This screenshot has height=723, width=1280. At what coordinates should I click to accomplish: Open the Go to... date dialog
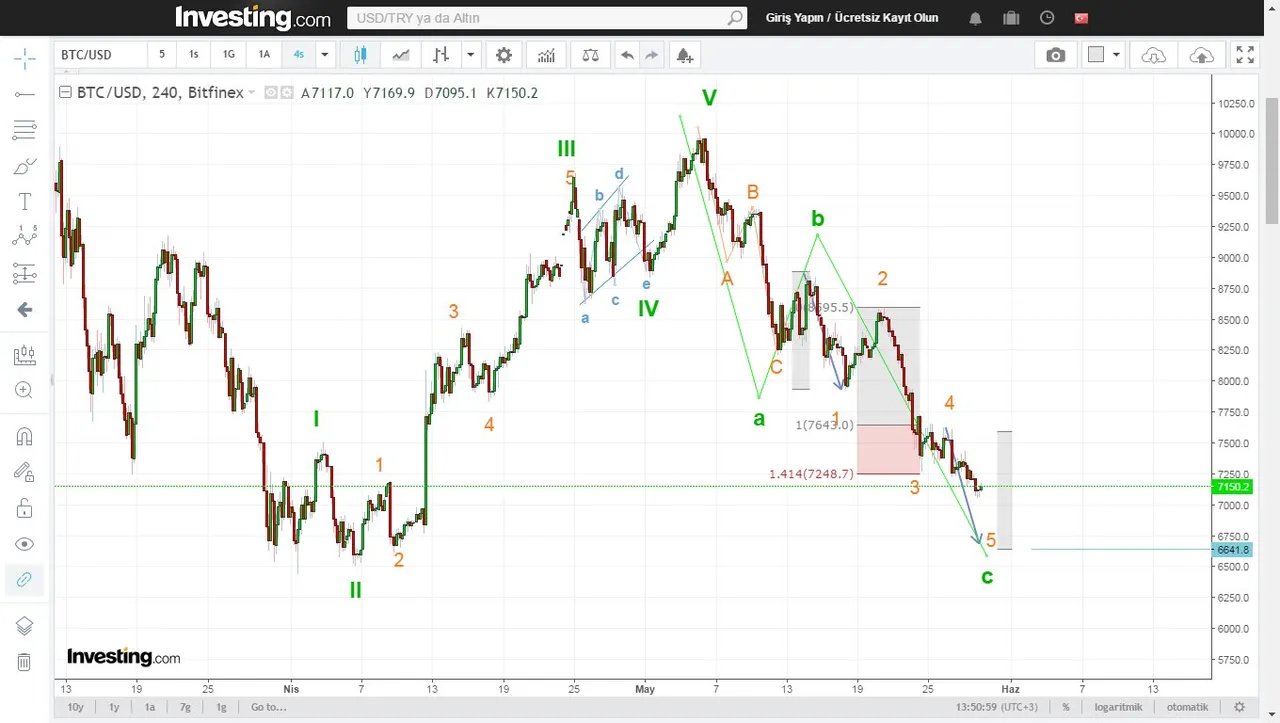269,707
